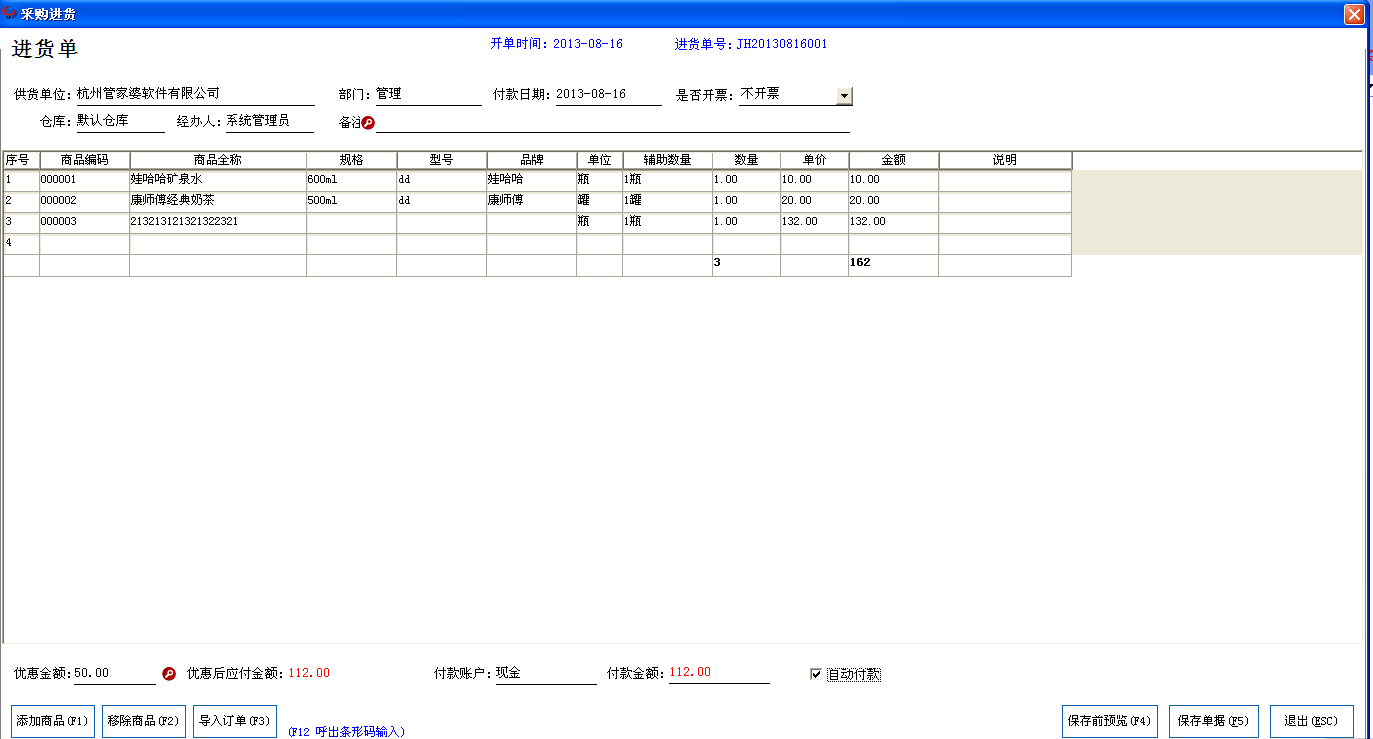
Task: Click the 单位 column header
Action: coord(600,160)
